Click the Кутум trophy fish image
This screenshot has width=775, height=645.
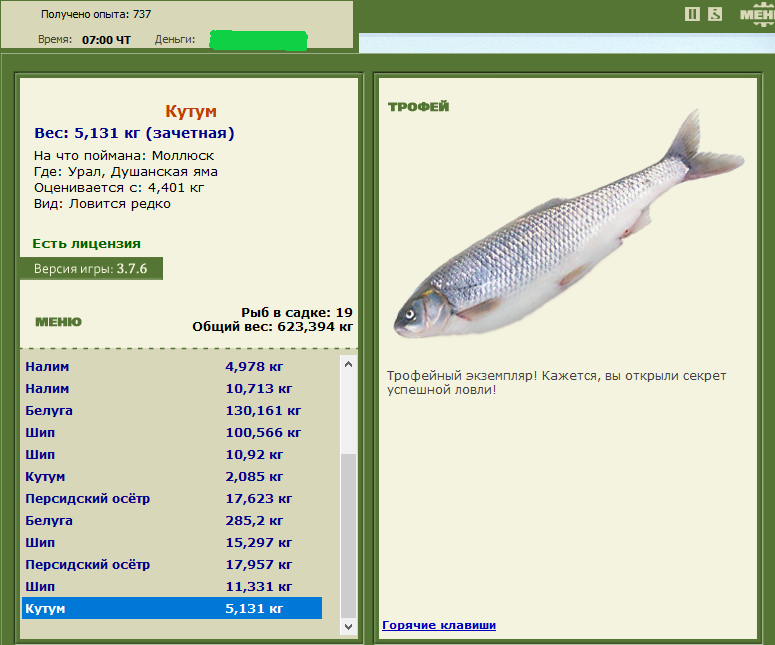(x=568, y=225)
